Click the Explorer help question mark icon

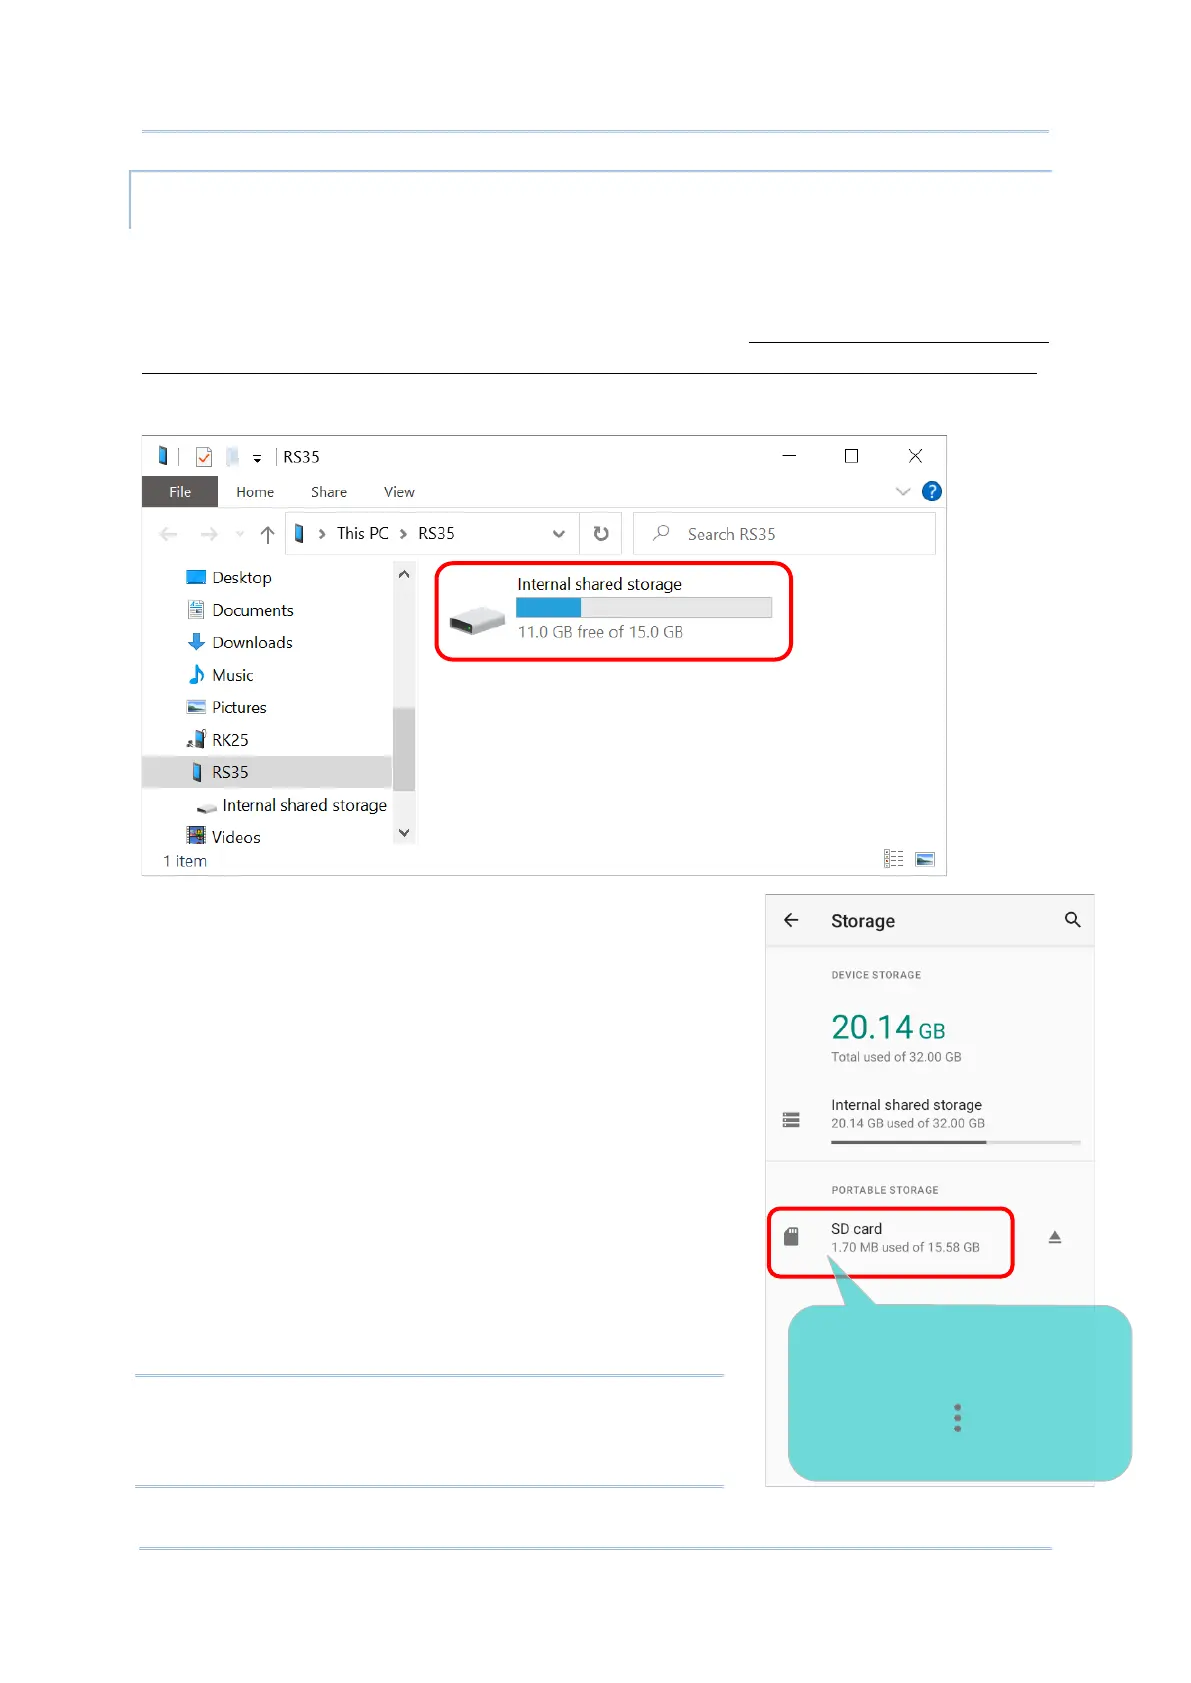[x=932, y=491]
